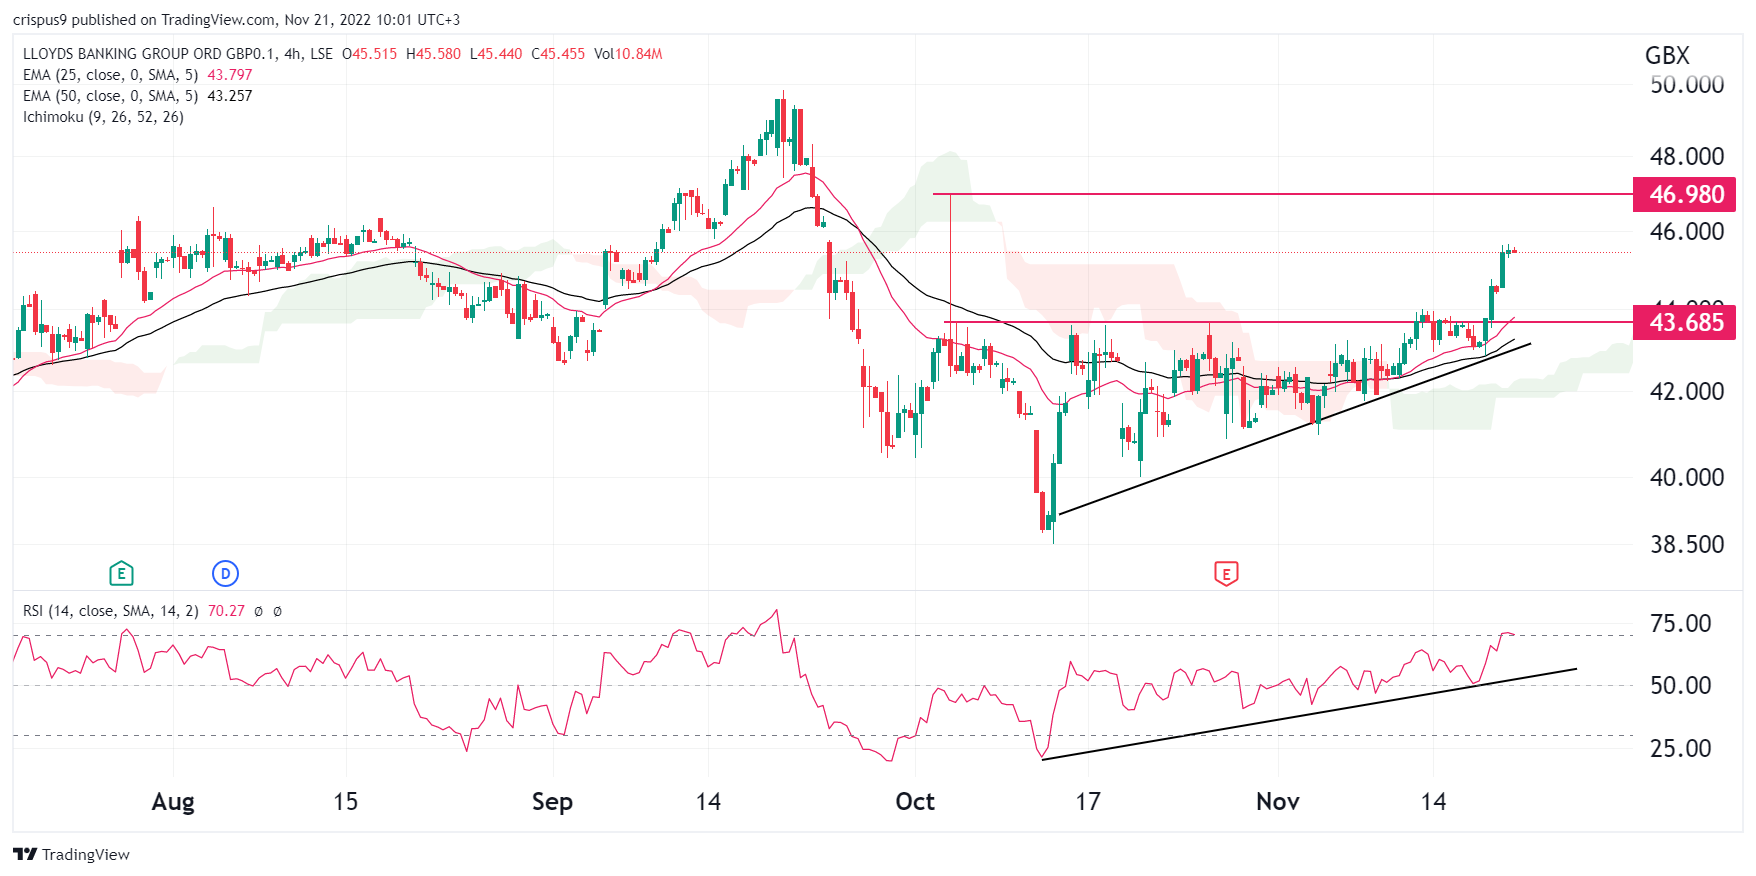The image size is (1756, 876).
Task: Click the GBX currency label
Action: 1666,56
